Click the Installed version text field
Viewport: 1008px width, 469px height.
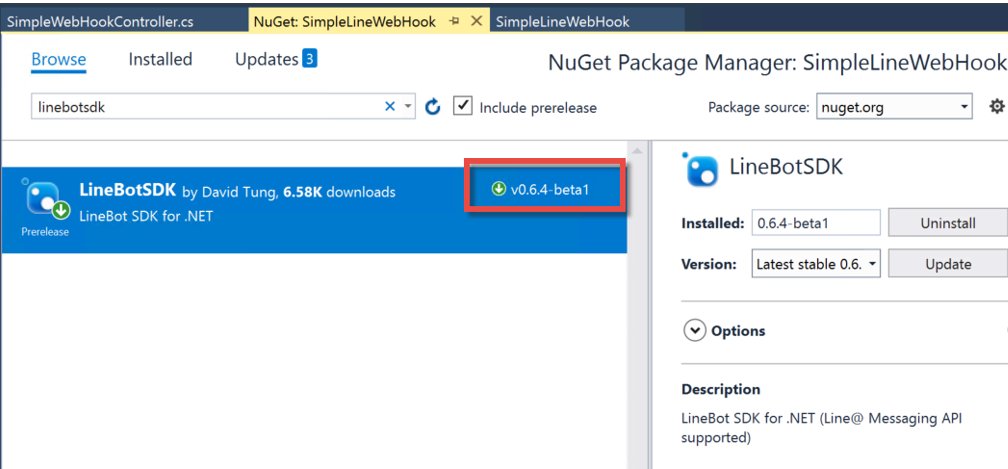click(815, 223)
